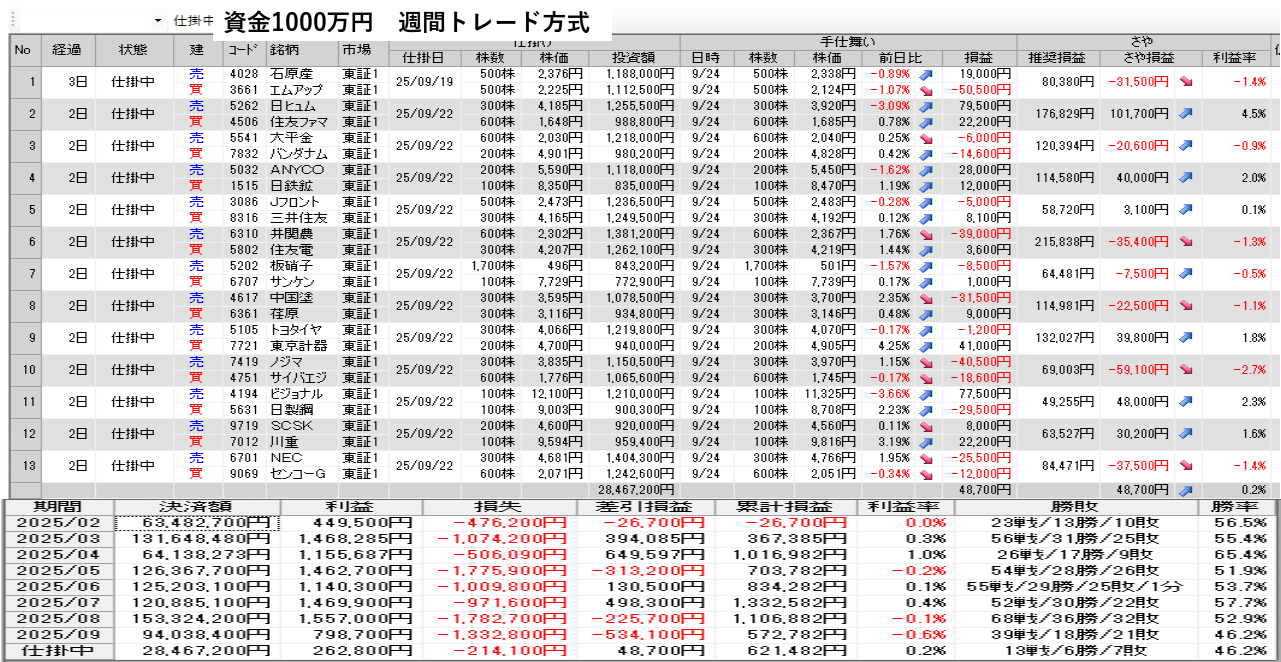Click red down arrow next to -59,100円
The height and width of the screenshot is (662, 1281).
1186,370
